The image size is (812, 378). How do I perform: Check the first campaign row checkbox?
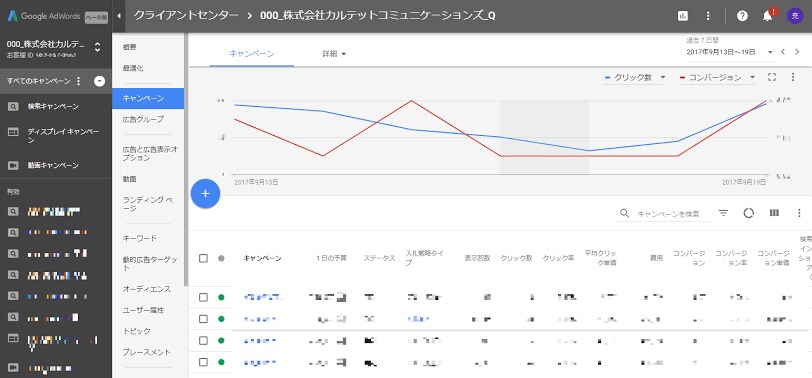[204, 297]
